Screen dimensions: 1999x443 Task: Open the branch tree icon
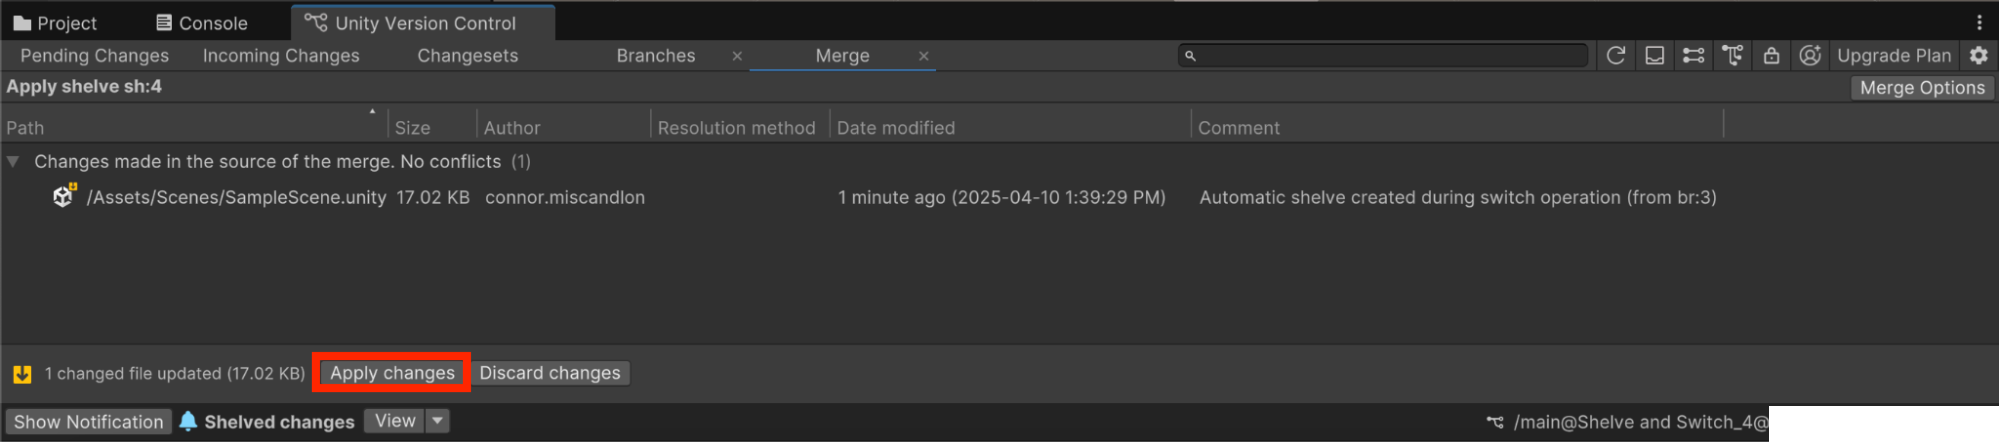pos(1732,56)
